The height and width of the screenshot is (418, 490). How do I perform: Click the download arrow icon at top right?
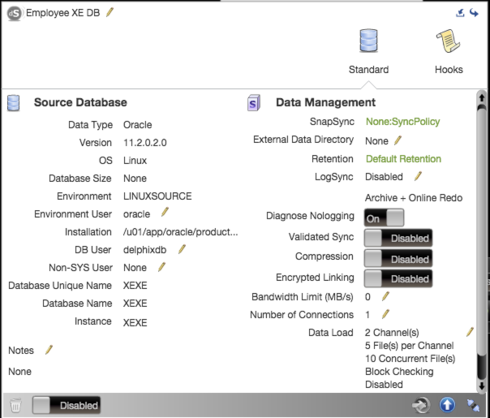460,13
